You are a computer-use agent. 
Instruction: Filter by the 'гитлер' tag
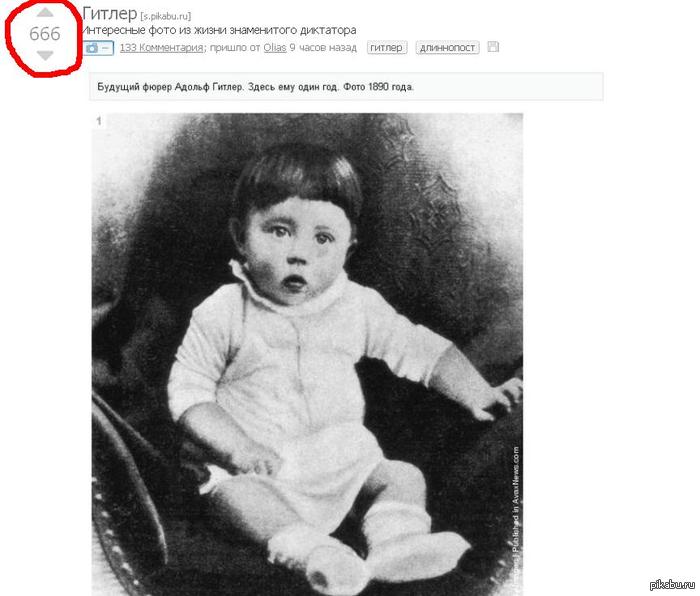[x=387, y=47]
